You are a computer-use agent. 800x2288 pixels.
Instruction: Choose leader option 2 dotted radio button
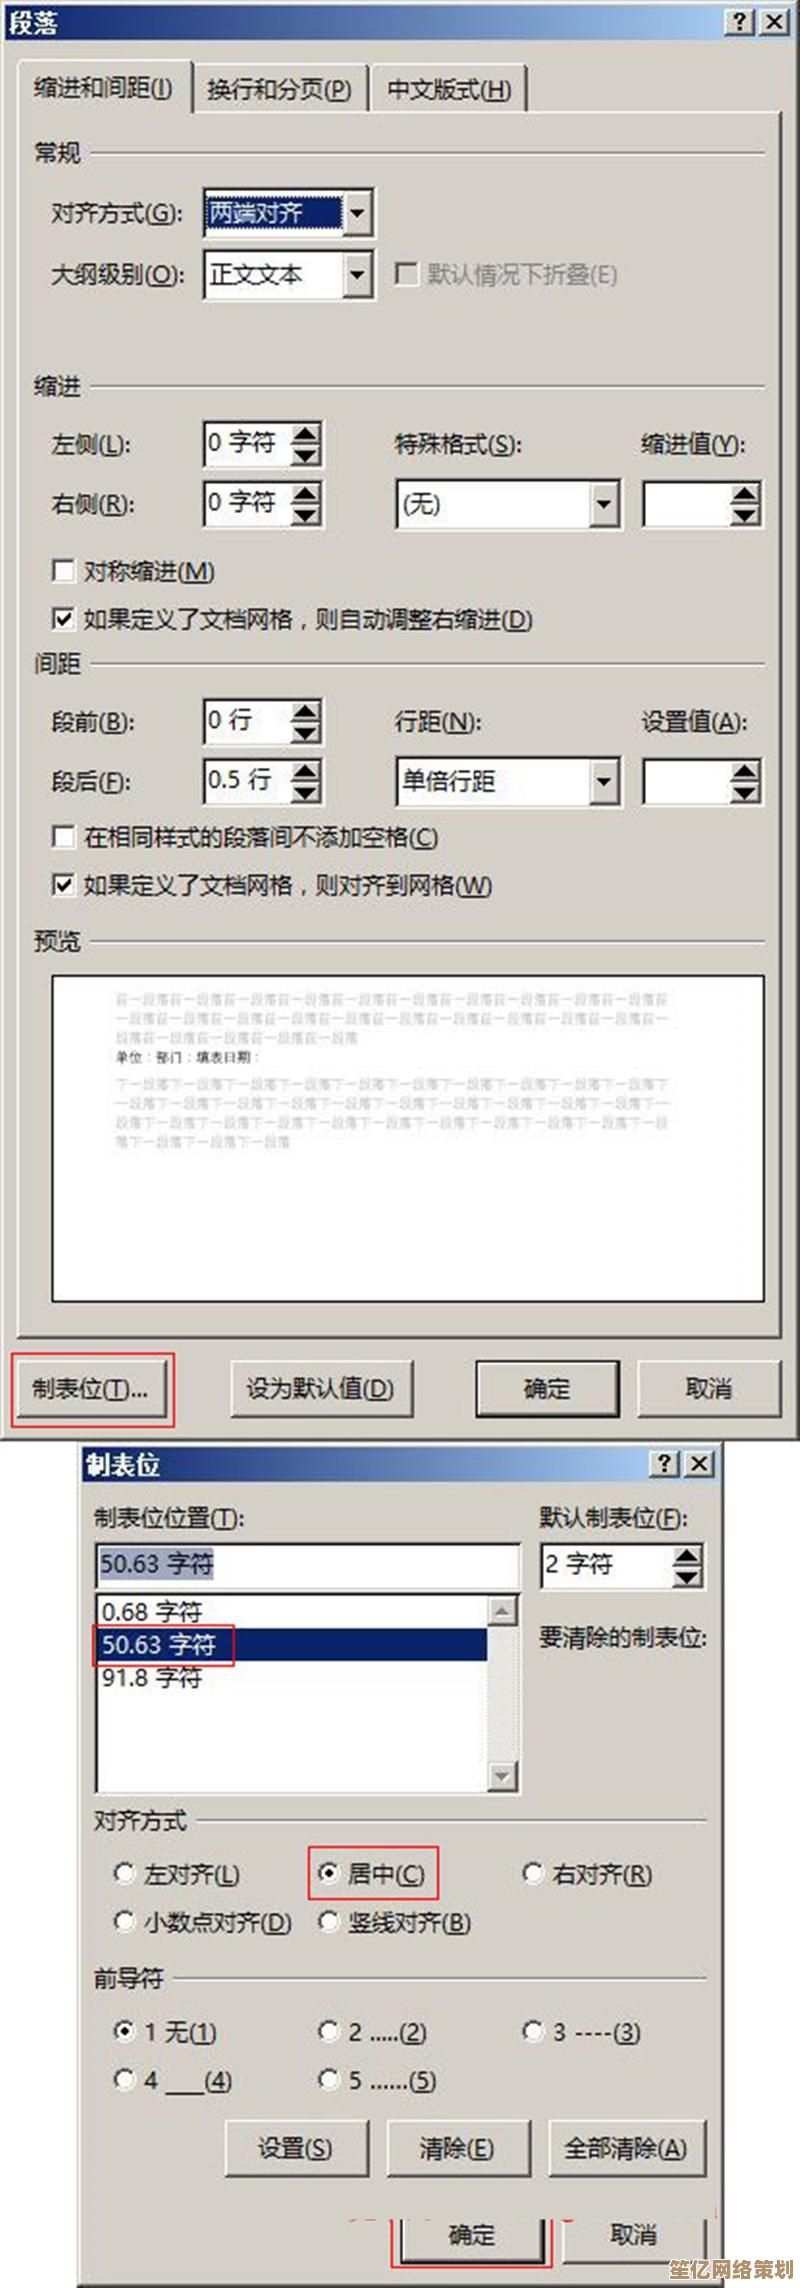328,2030
